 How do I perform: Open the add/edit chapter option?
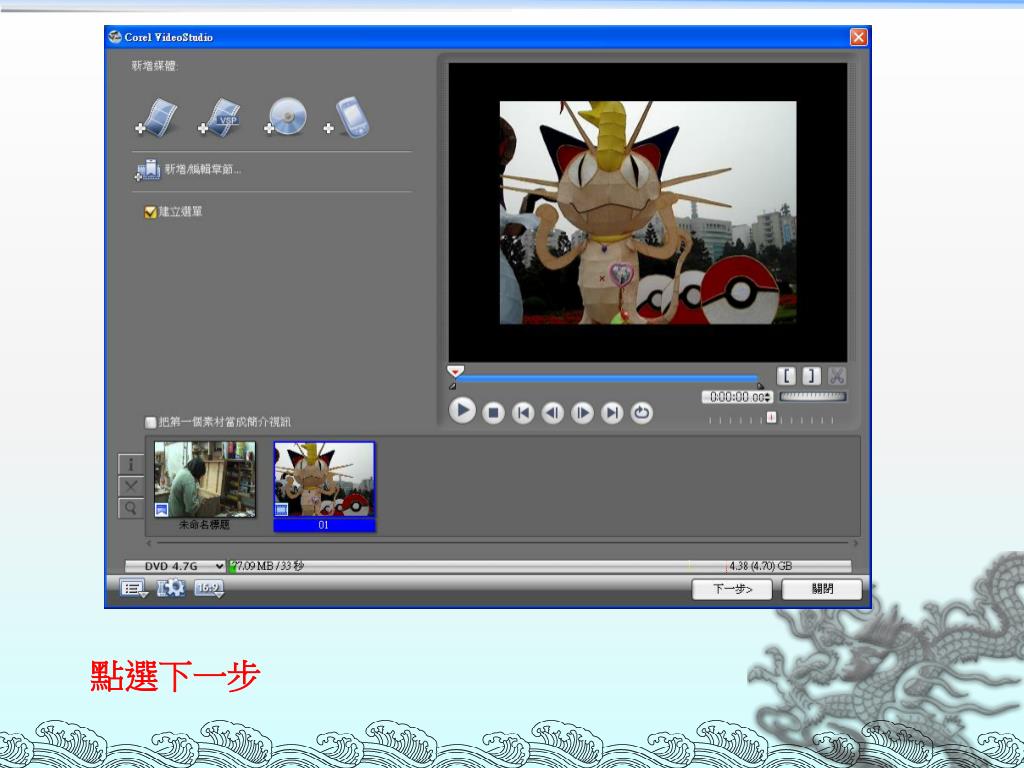coord(188,170)
